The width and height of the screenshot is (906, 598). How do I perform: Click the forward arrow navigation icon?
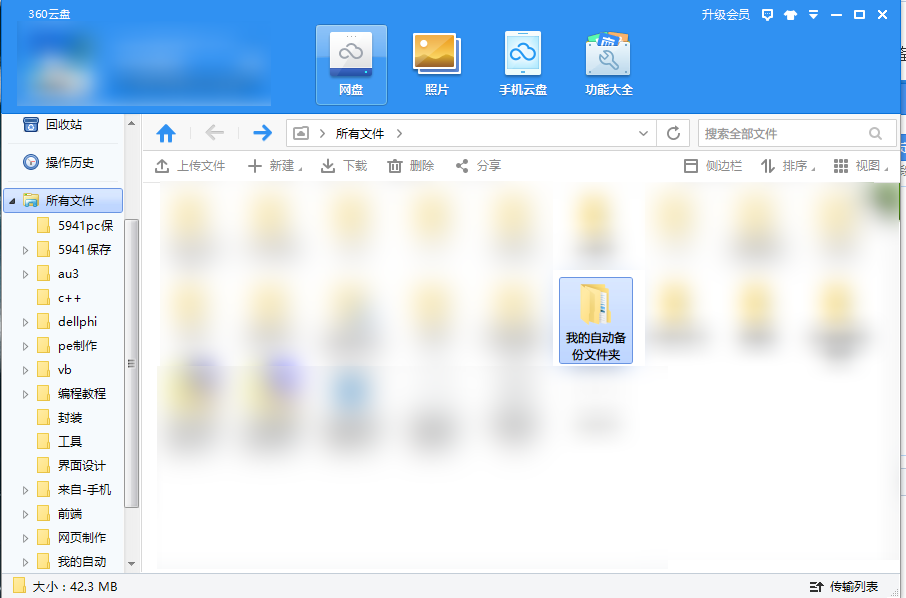pyautogui.click(x=262, y=133)
